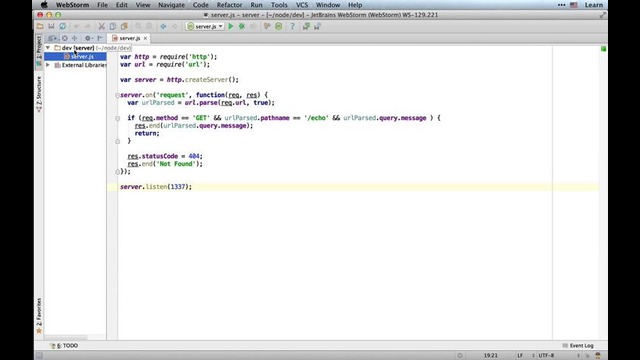Viewport: 640px width, 360px height.
Task: Run server.js with the green play button
Action: click(x=231, y=26)
